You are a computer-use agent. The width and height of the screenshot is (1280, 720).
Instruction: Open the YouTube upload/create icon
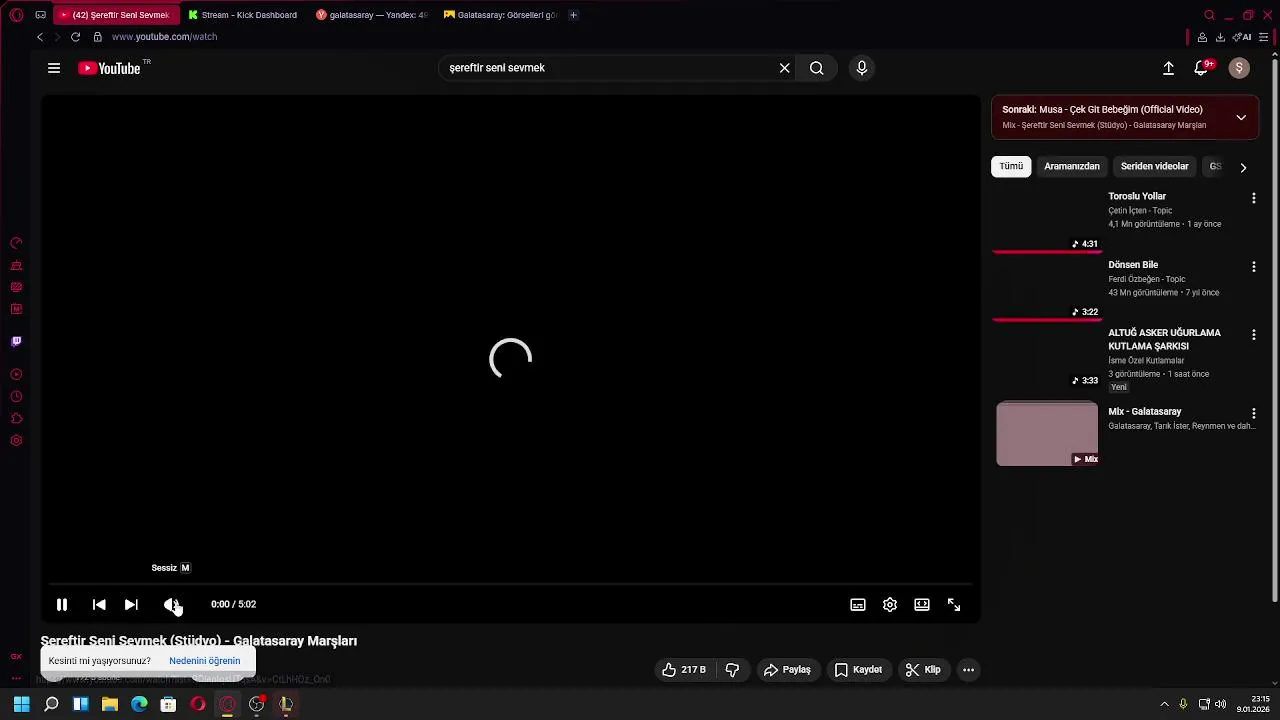coord(1168,68)
